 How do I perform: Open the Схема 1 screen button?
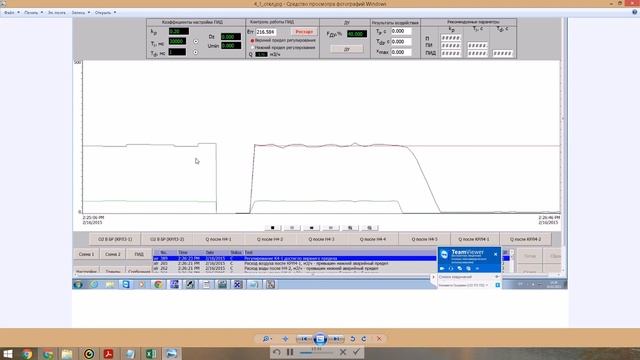87,254
